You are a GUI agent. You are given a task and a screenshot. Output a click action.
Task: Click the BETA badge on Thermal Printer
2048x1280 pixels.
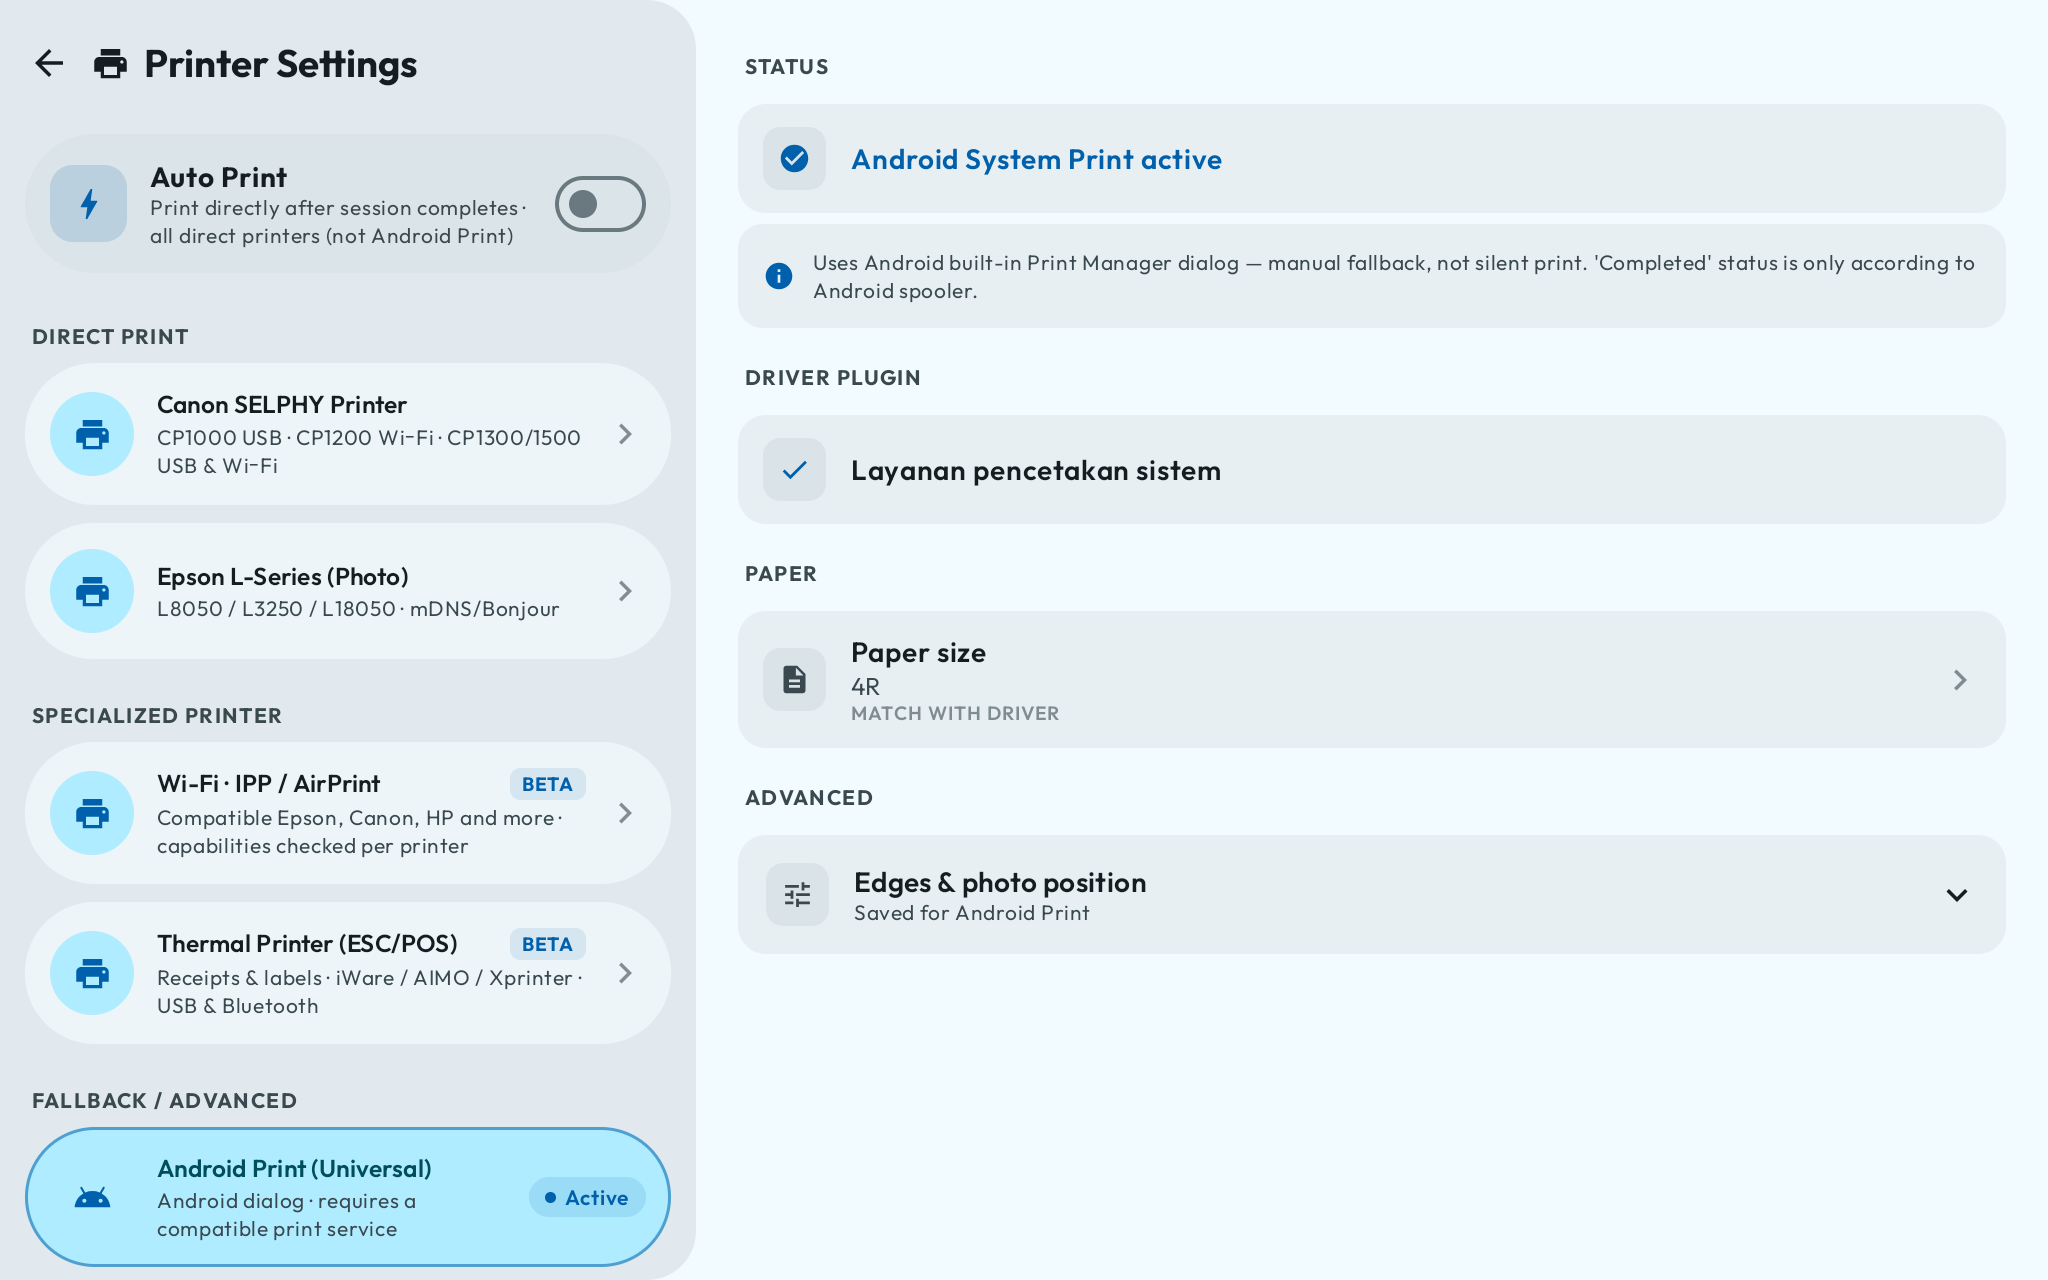[x=547, y=944]
